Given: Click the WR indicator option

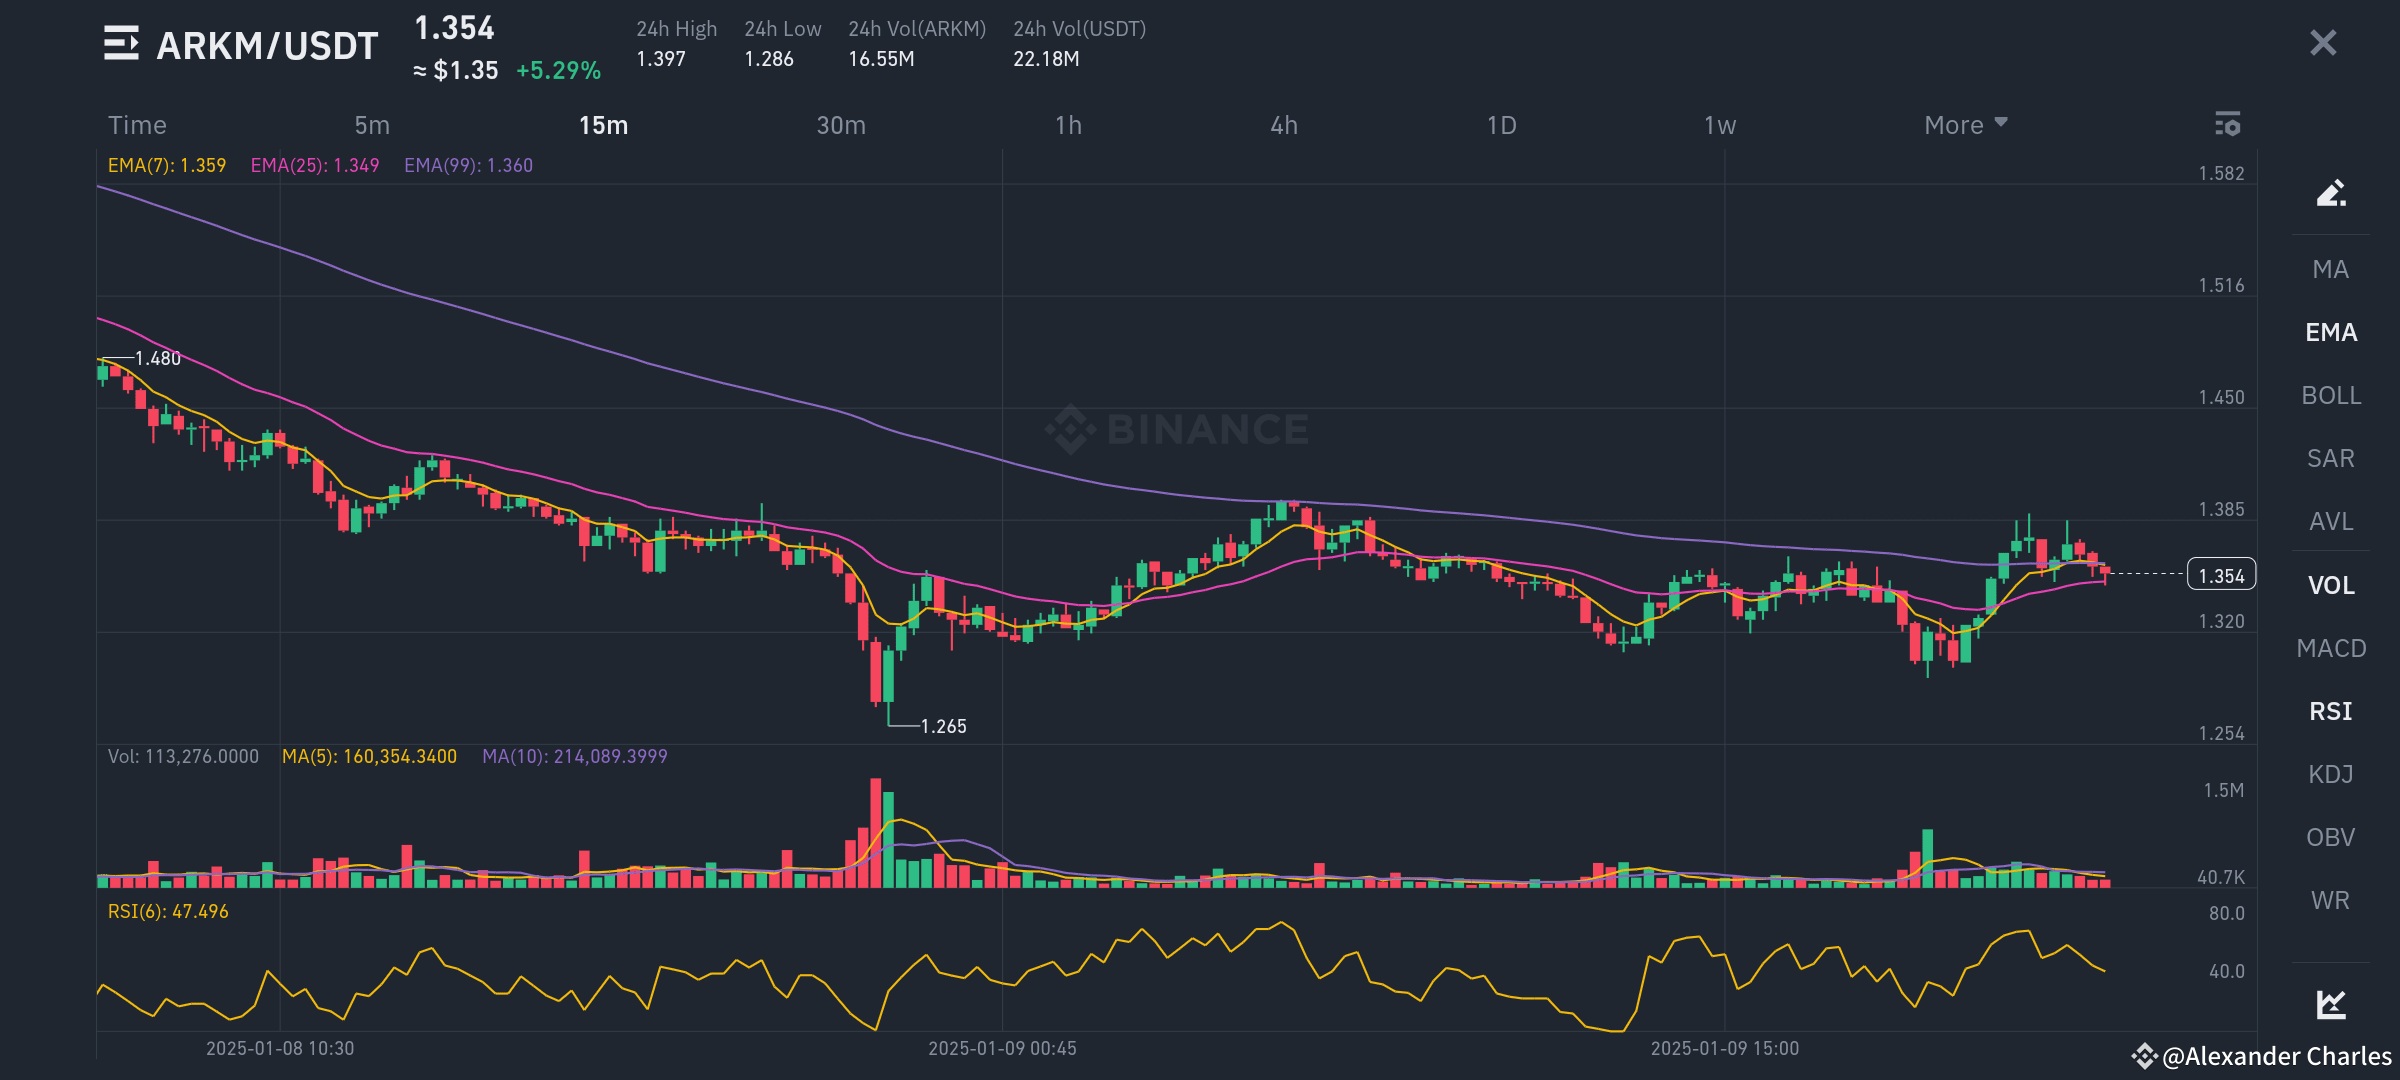Looking at the screenshot, I should [x=2330, y=900].
